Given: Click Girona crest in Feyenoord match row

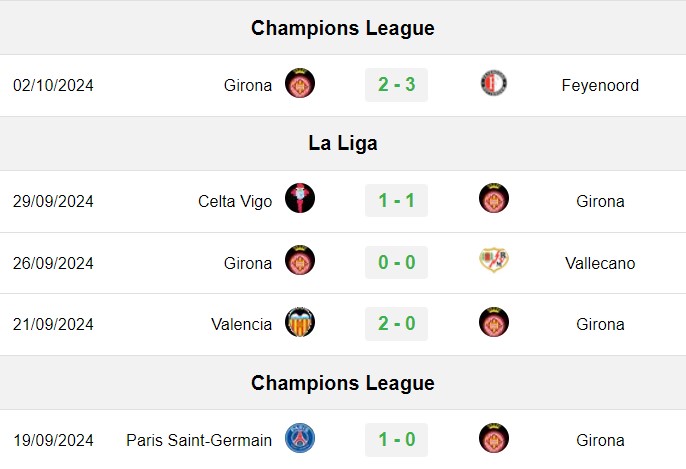Looking at the screenshot, I should click(300, 83).
